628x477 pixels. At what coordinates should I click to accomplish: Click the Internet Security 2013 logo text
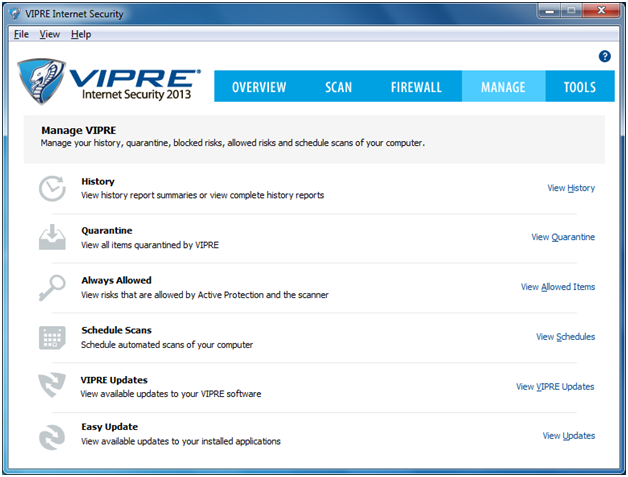click(x=136, y=95)
